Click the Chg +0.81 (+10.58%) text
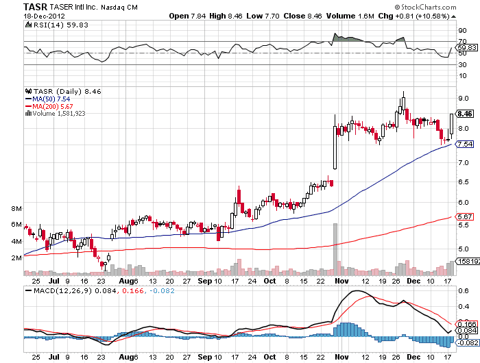 [x=414, y=16]
